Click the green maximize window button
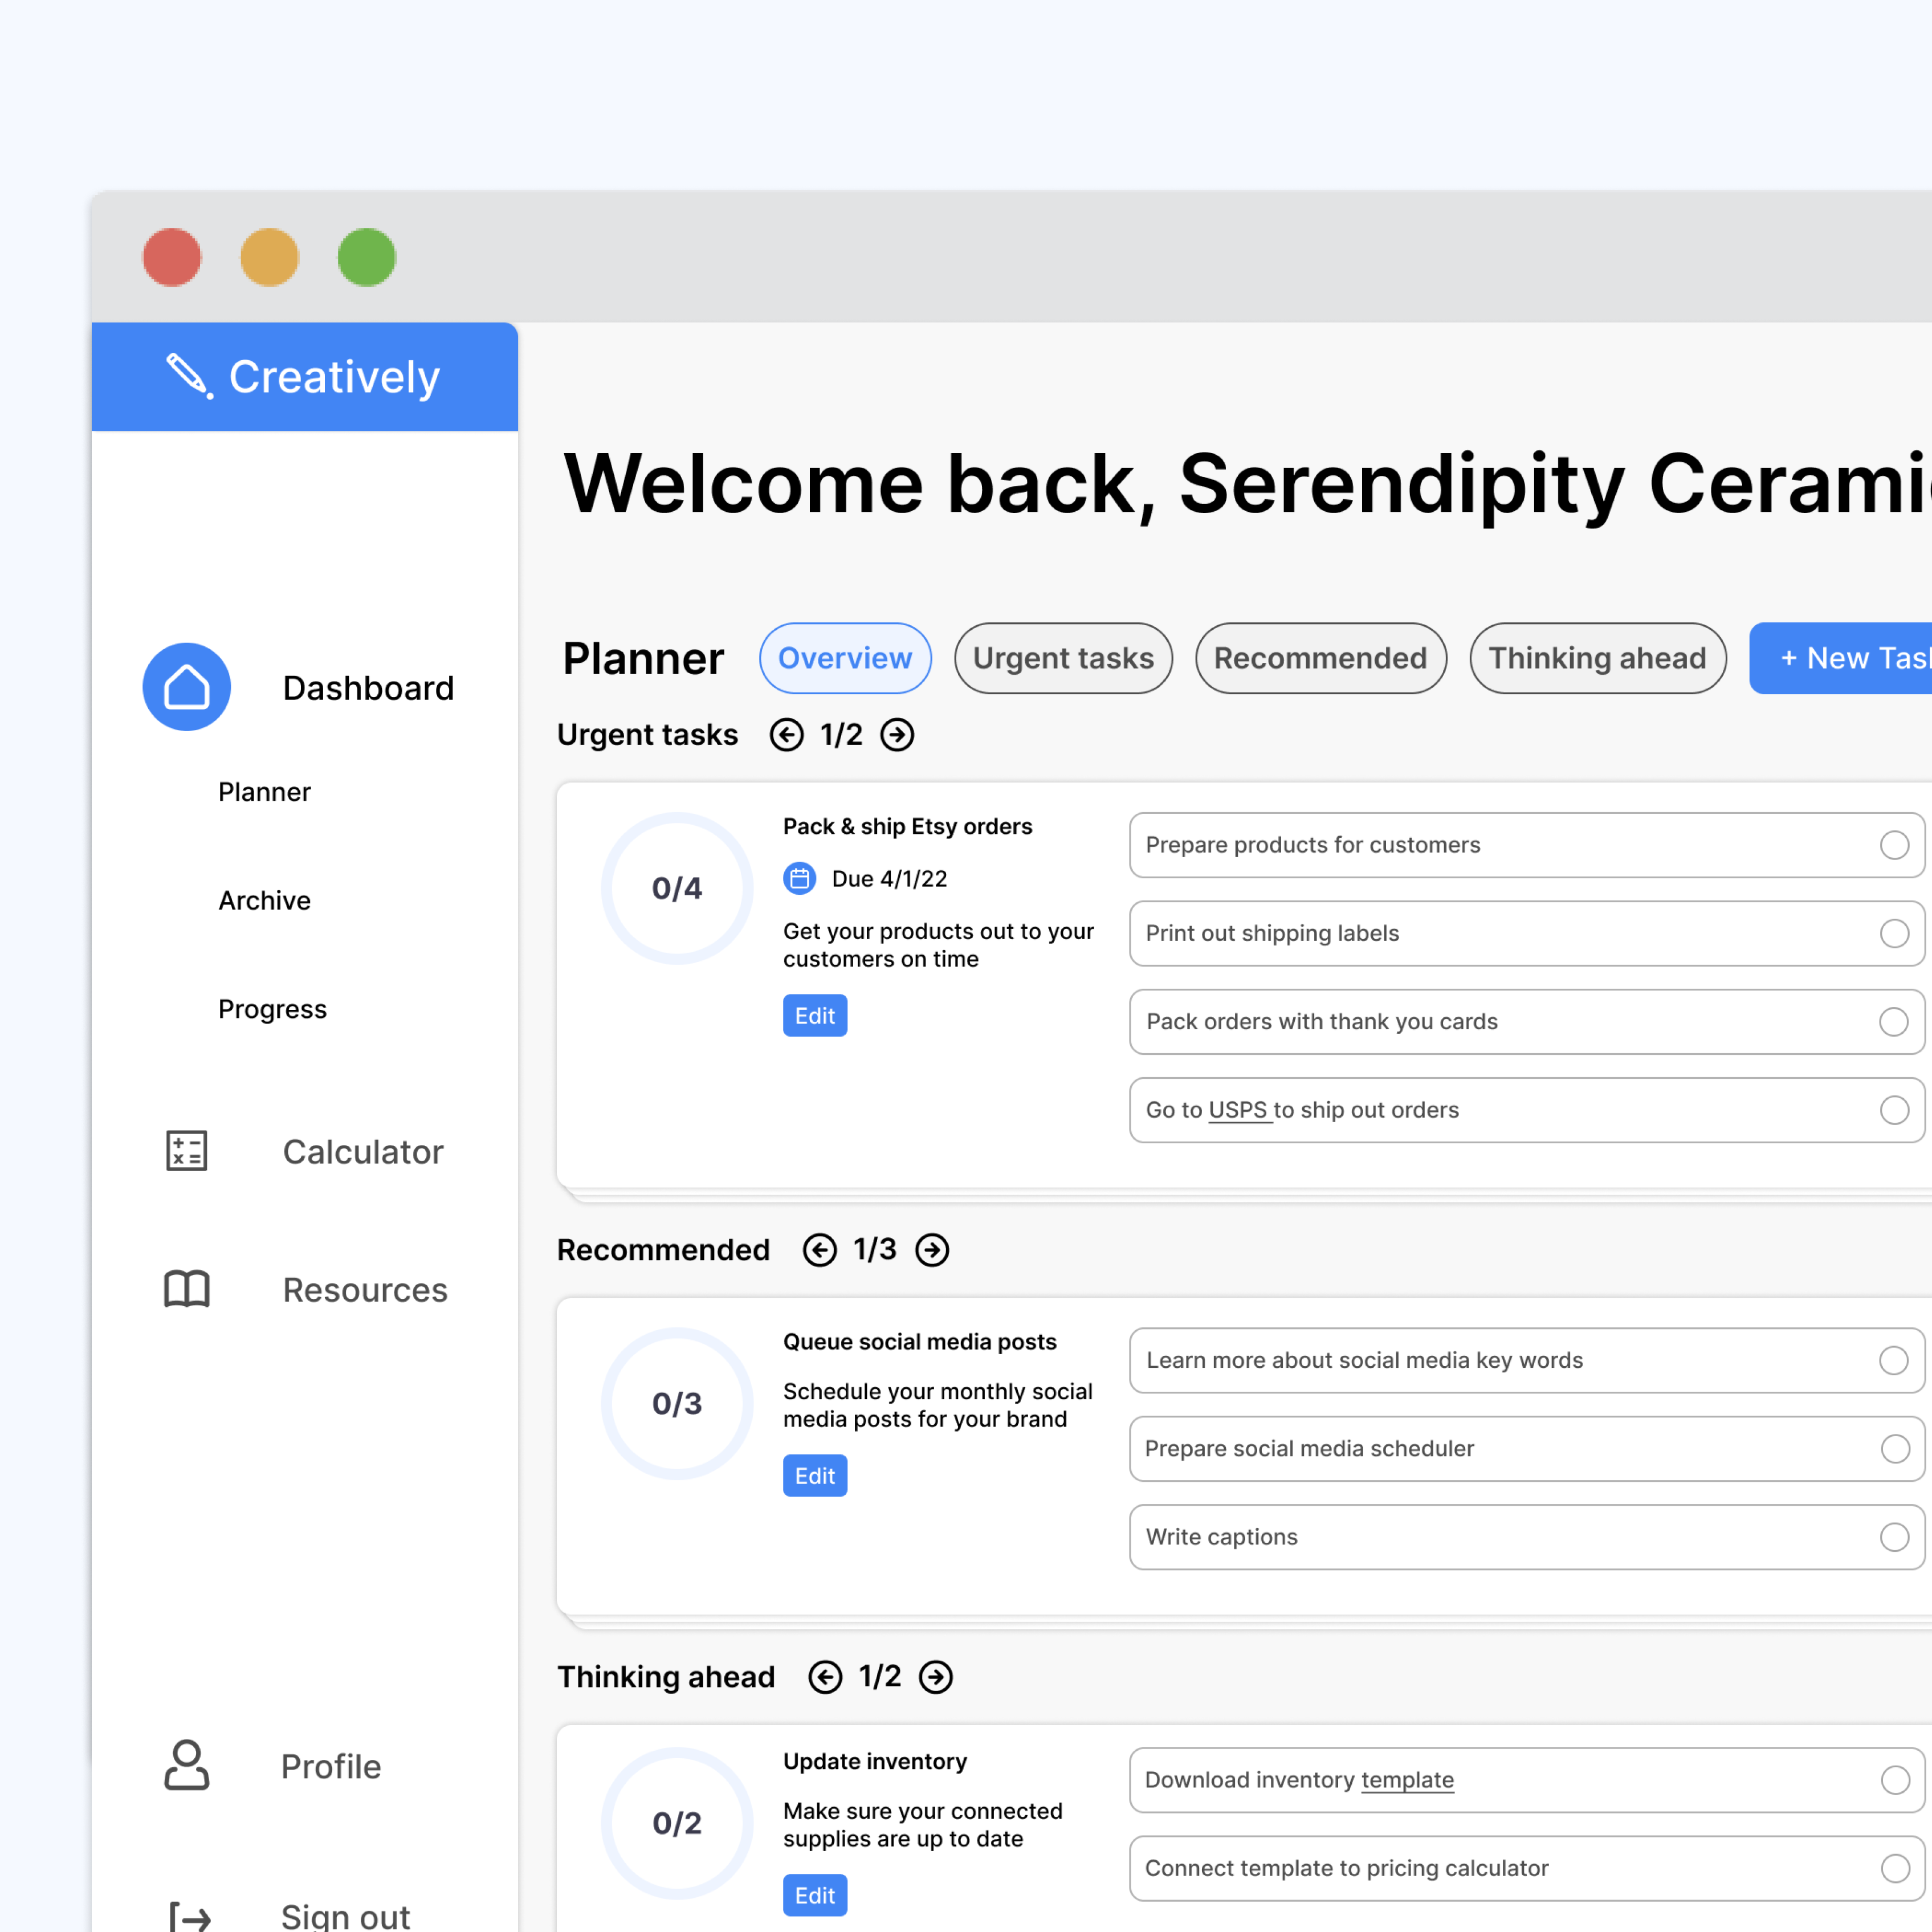 tap(367, 257)
